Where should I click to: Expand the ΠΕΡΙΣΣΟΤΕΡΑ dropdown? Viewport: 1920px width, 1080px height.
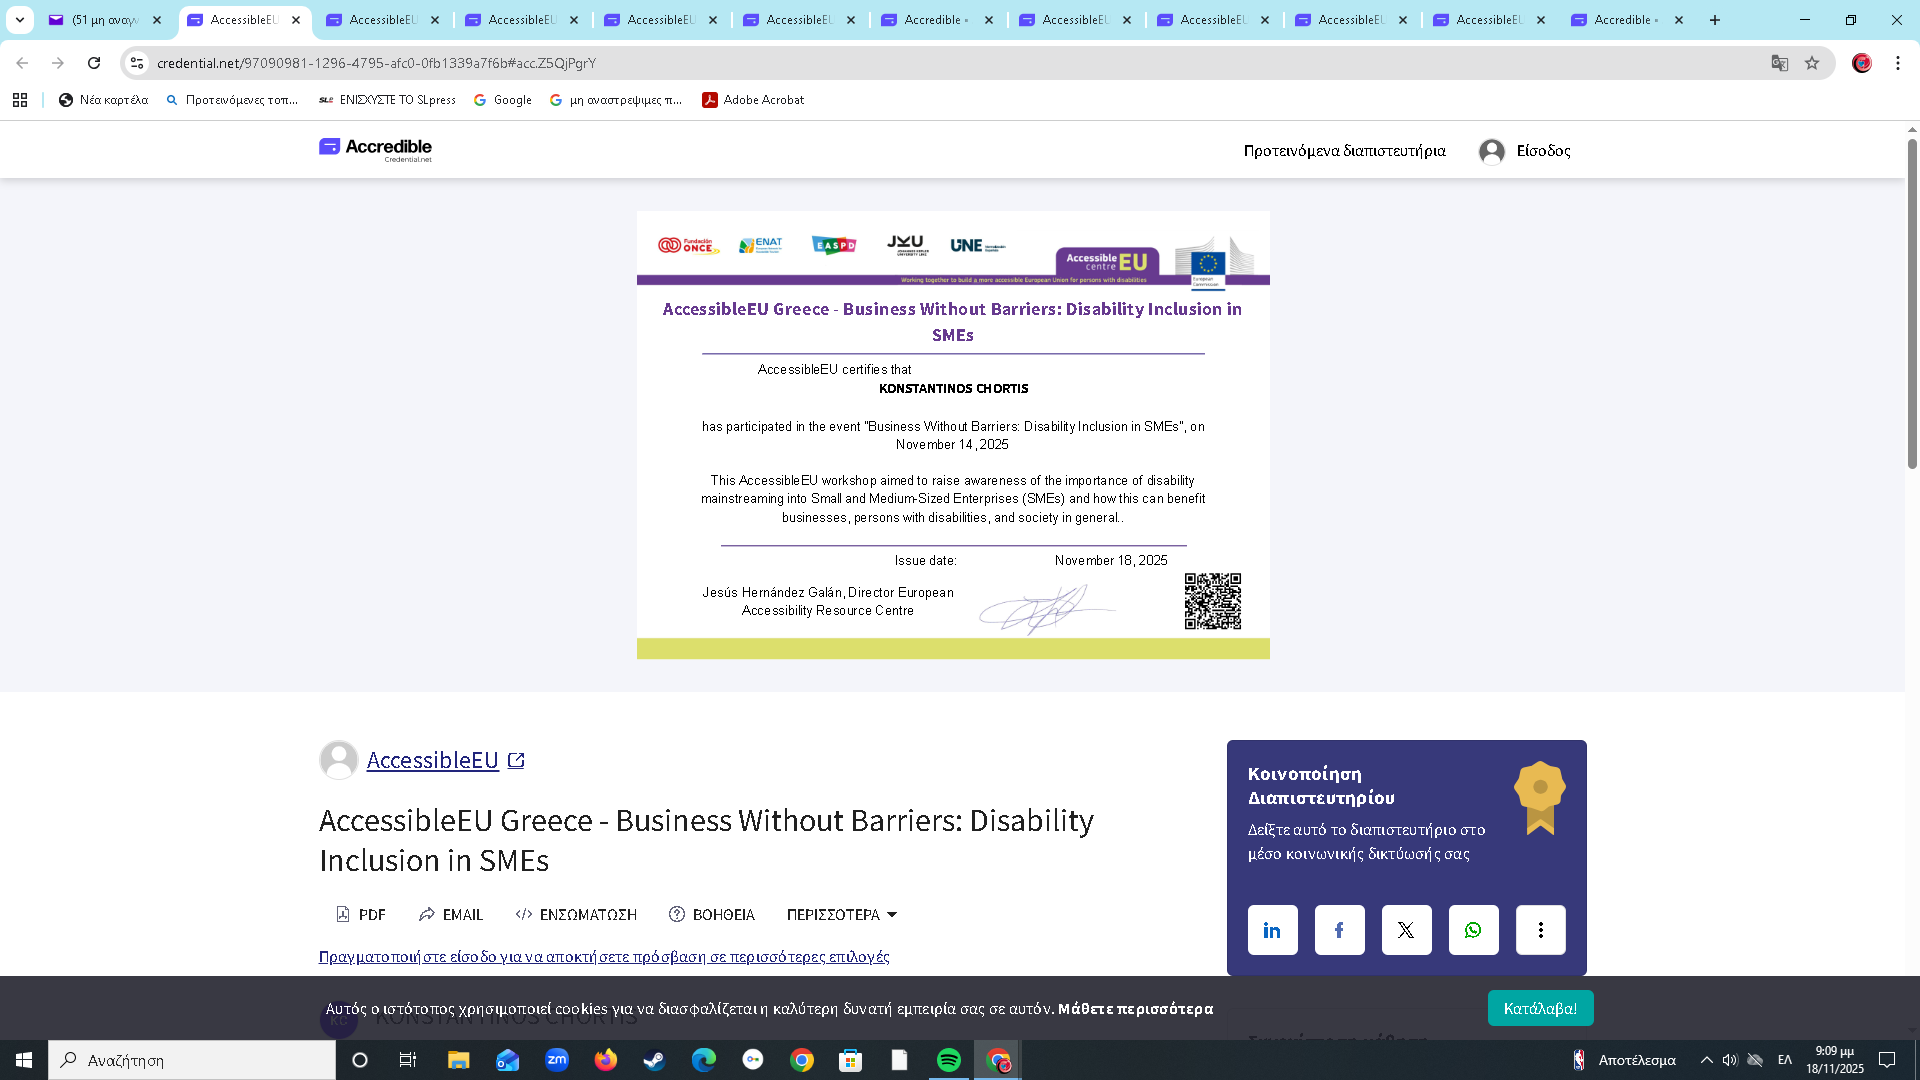pyautogui.click(x=841, y=914)
